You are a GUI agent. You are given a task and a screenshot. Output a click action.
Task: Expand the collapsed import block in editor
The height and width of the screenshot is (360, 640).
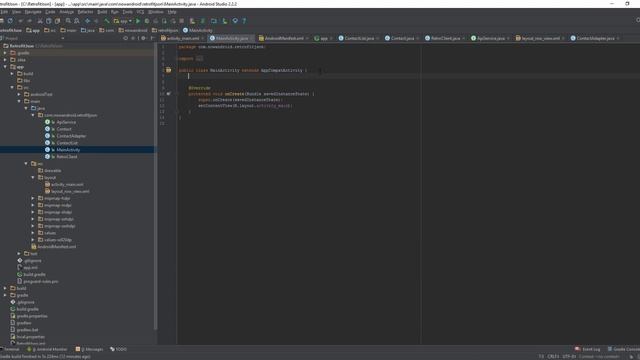199,58
